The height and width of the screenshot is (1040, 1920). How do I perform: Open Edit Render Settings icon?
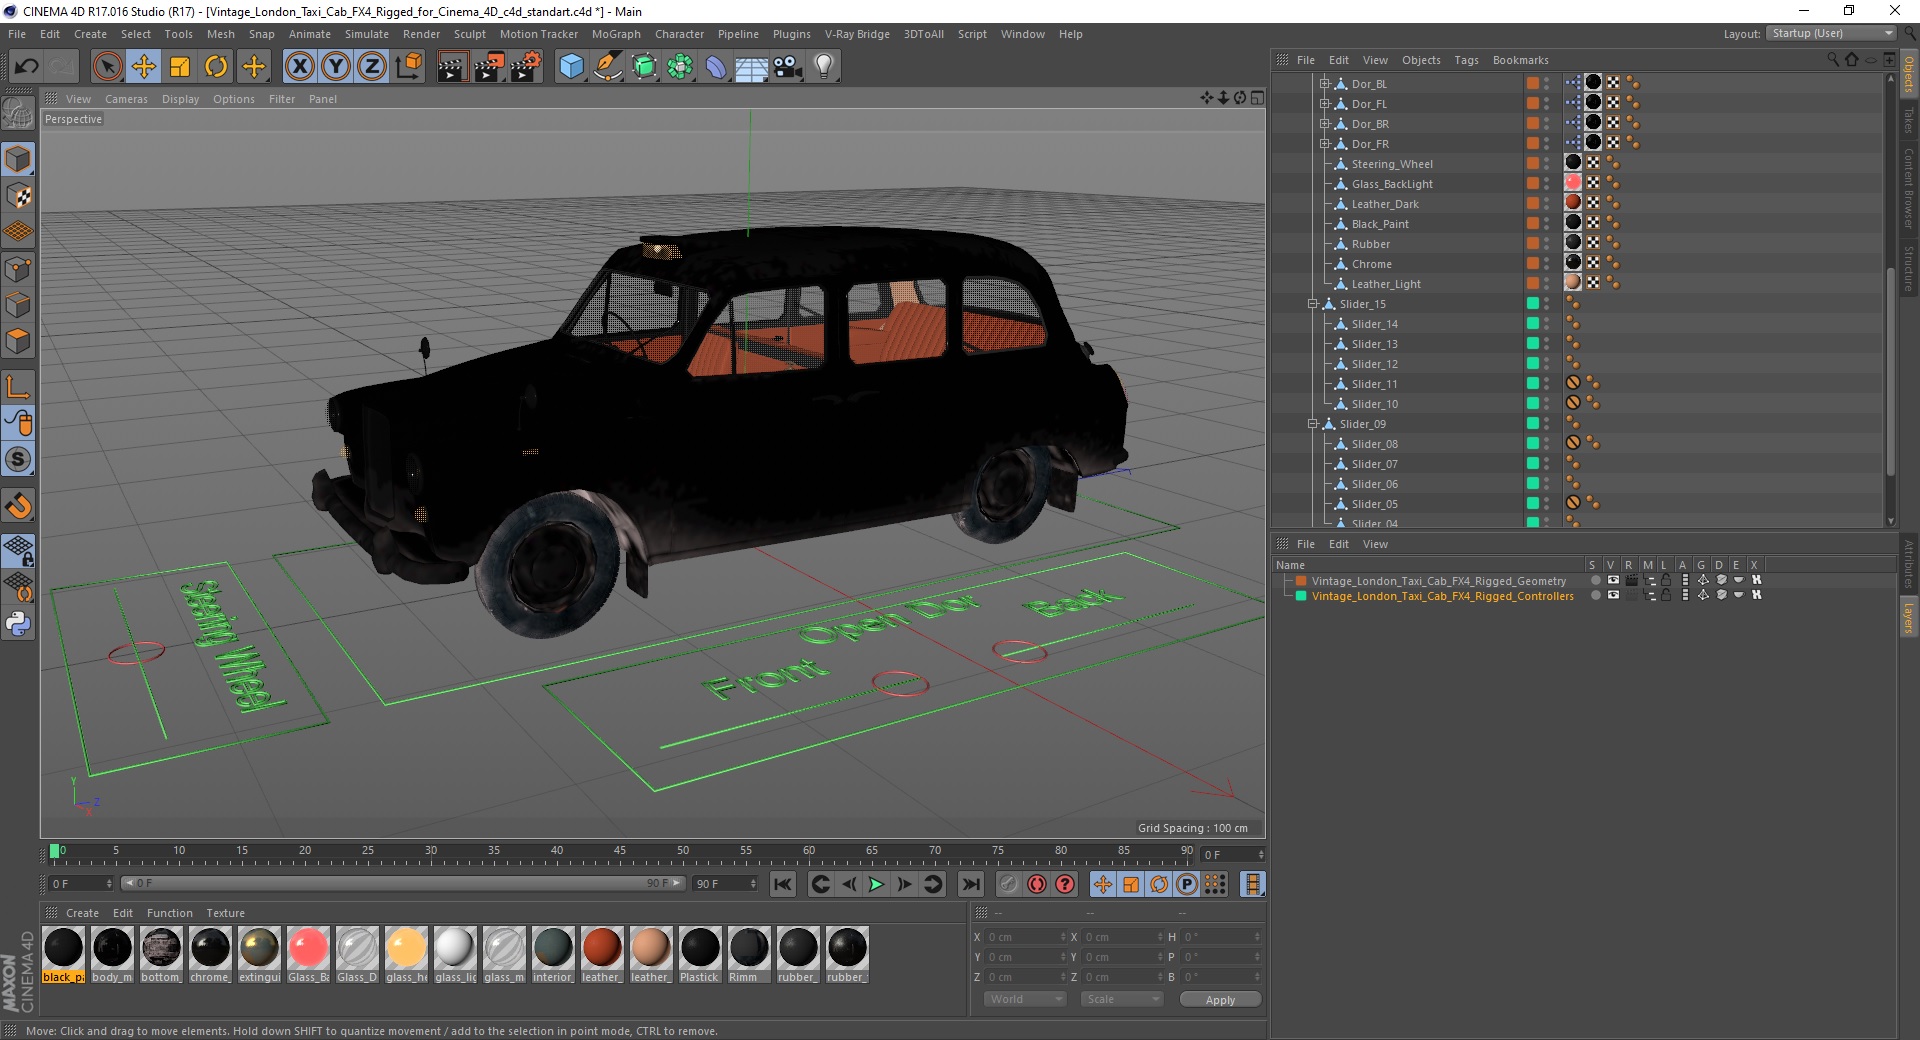[x=526, y=67]
